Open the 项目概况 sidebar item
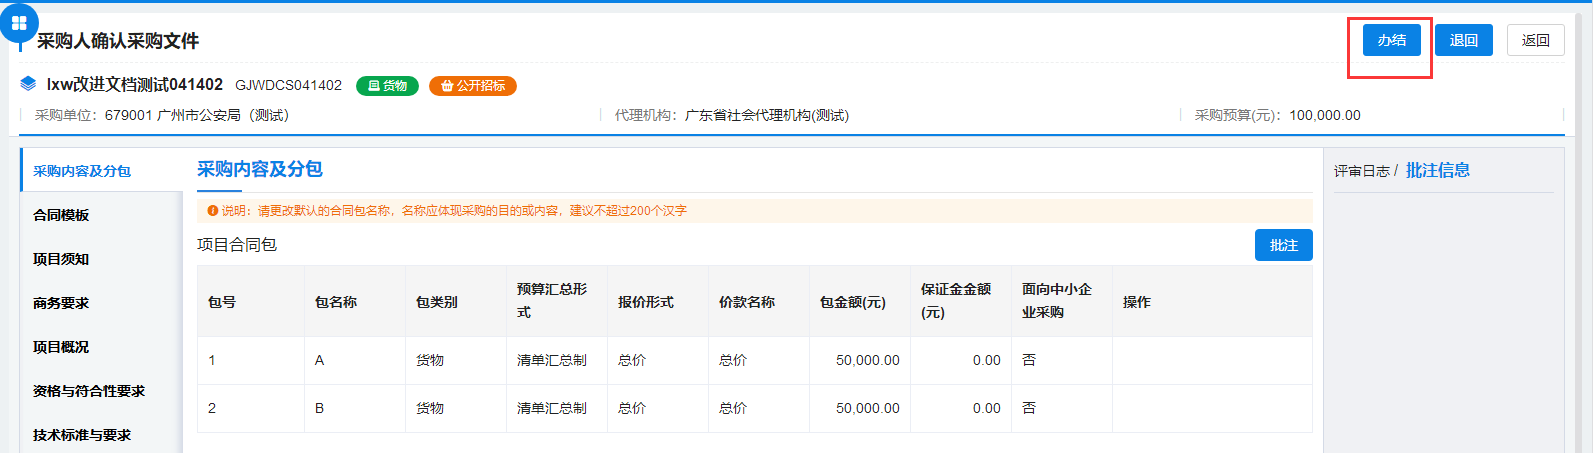1593x453 pixels. point(61,347)
